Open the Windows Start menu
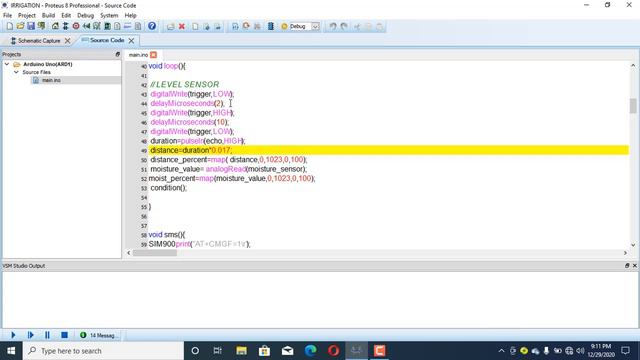This screenshot has width=640, height=360. tap(11, 351)
